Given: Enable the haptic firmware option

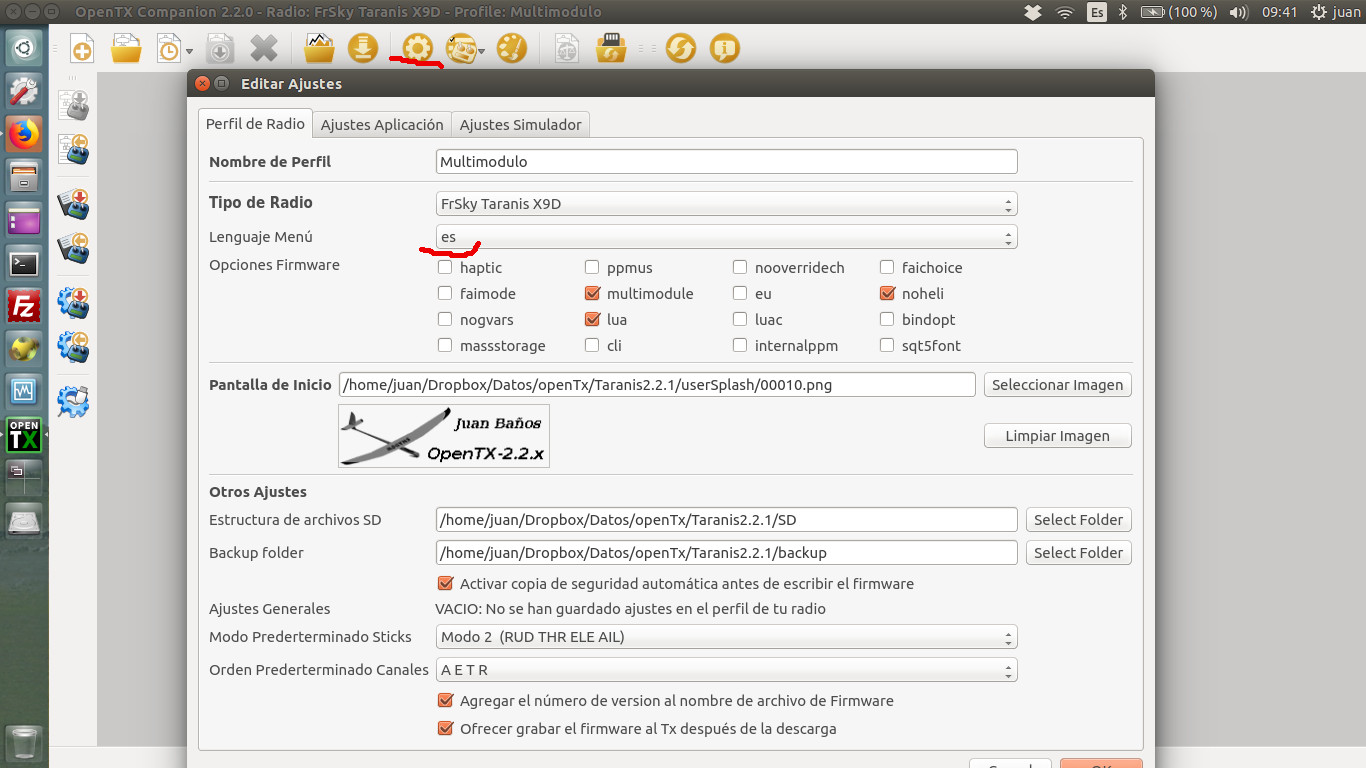Looking at the screenshot, I should click(445, 268).
